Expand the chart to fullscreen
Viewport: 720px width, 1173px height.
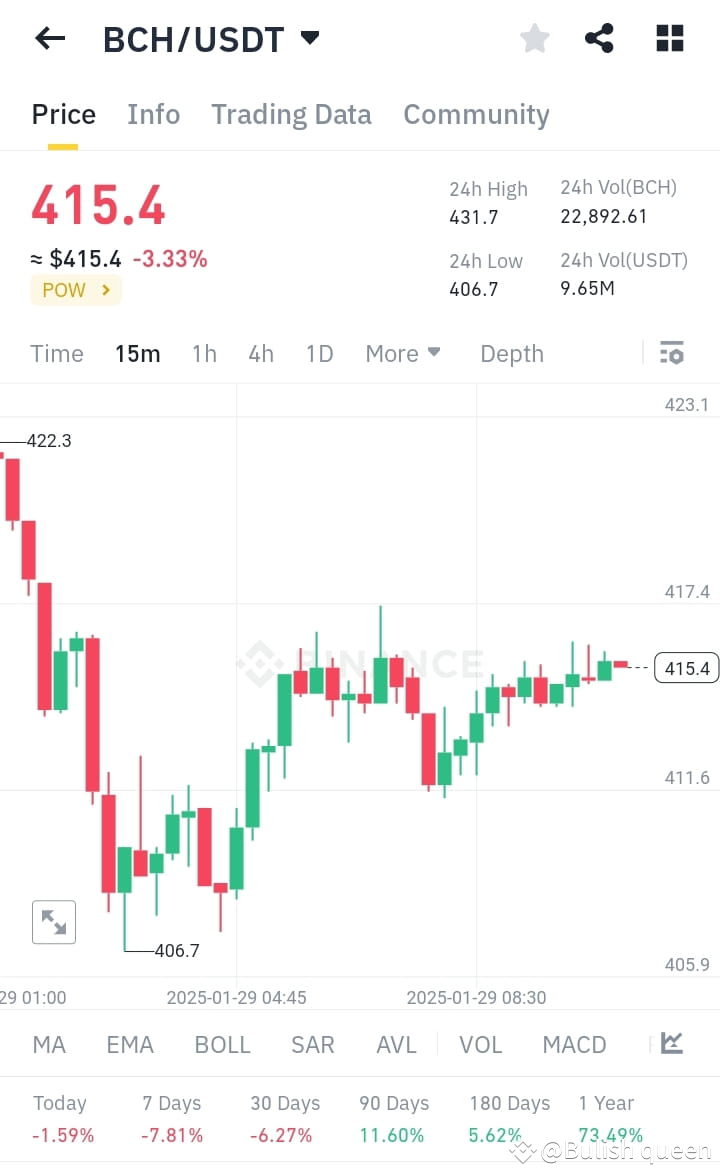[53, 921]
